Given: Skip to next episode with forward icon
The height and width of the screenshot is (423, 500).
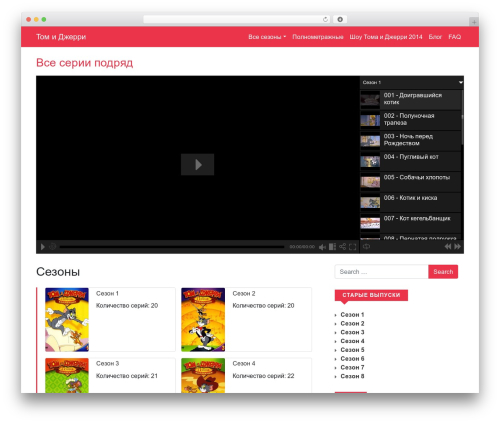Looking at the screenshot, I should coord(457,246).
